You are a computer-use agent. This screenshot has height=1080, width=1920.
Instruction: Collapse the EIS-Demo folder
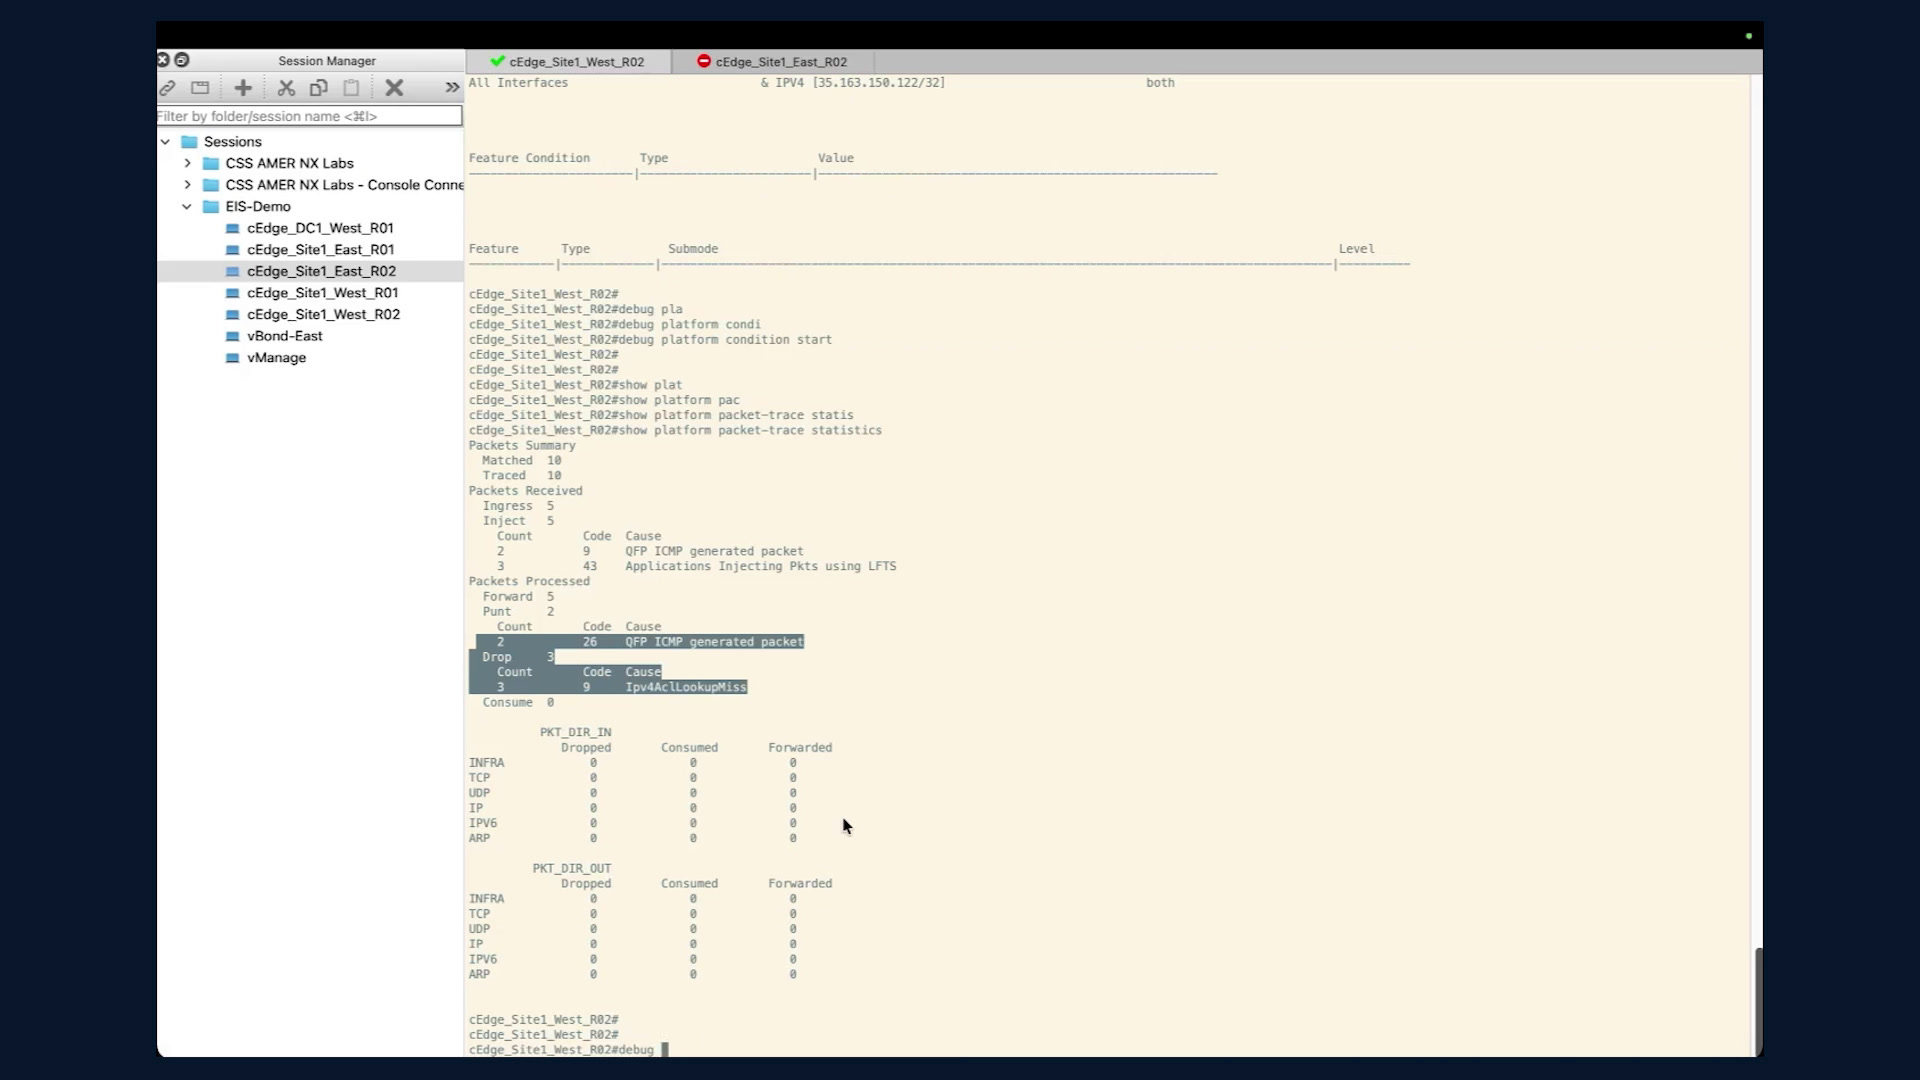coord(187,207)
